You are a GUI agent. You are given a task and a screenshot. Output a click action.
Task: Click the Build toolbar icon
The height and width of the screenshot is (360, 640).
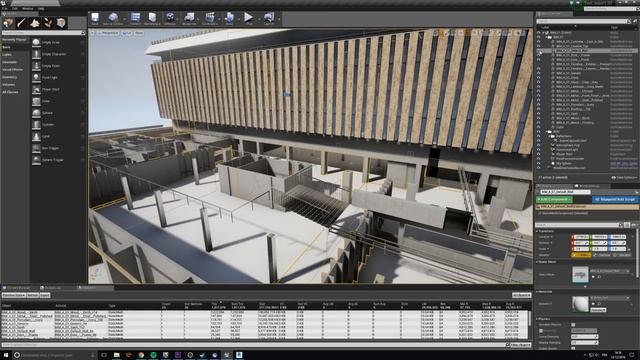click(x=229, y=18)
